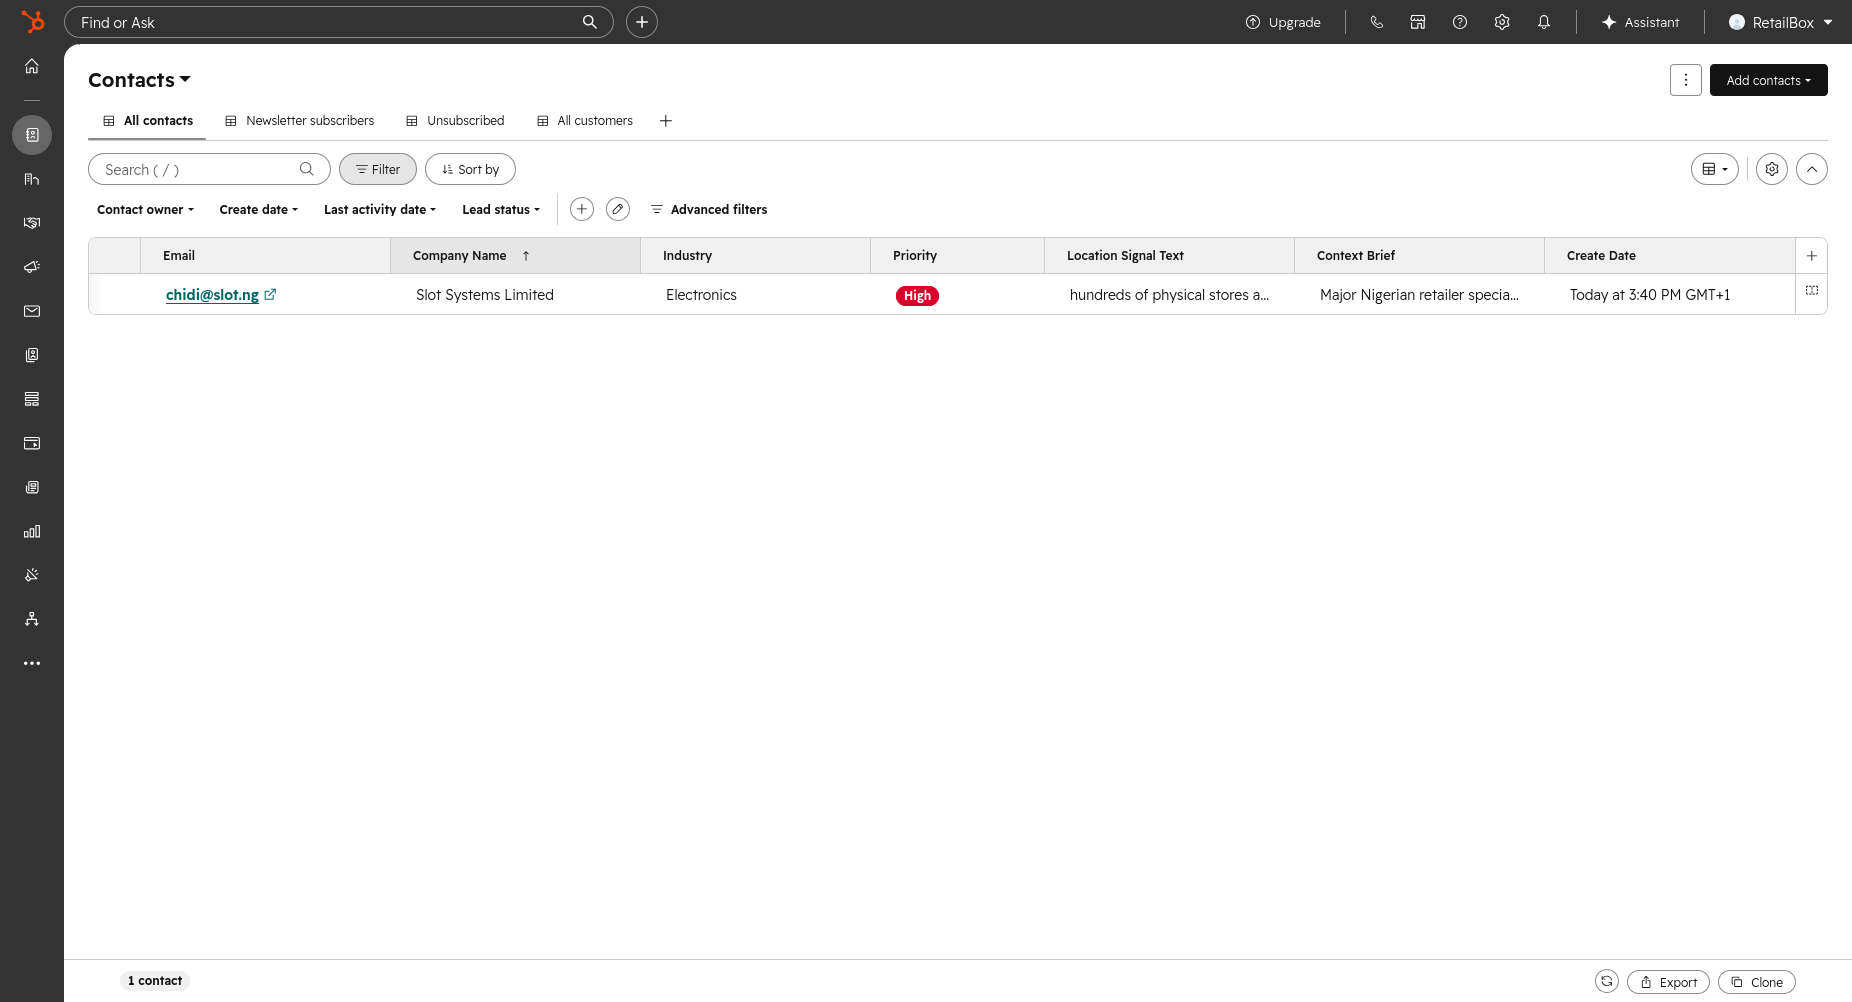Open the notifications bell
1852x1002 pixels.
tap(1544, 22)
